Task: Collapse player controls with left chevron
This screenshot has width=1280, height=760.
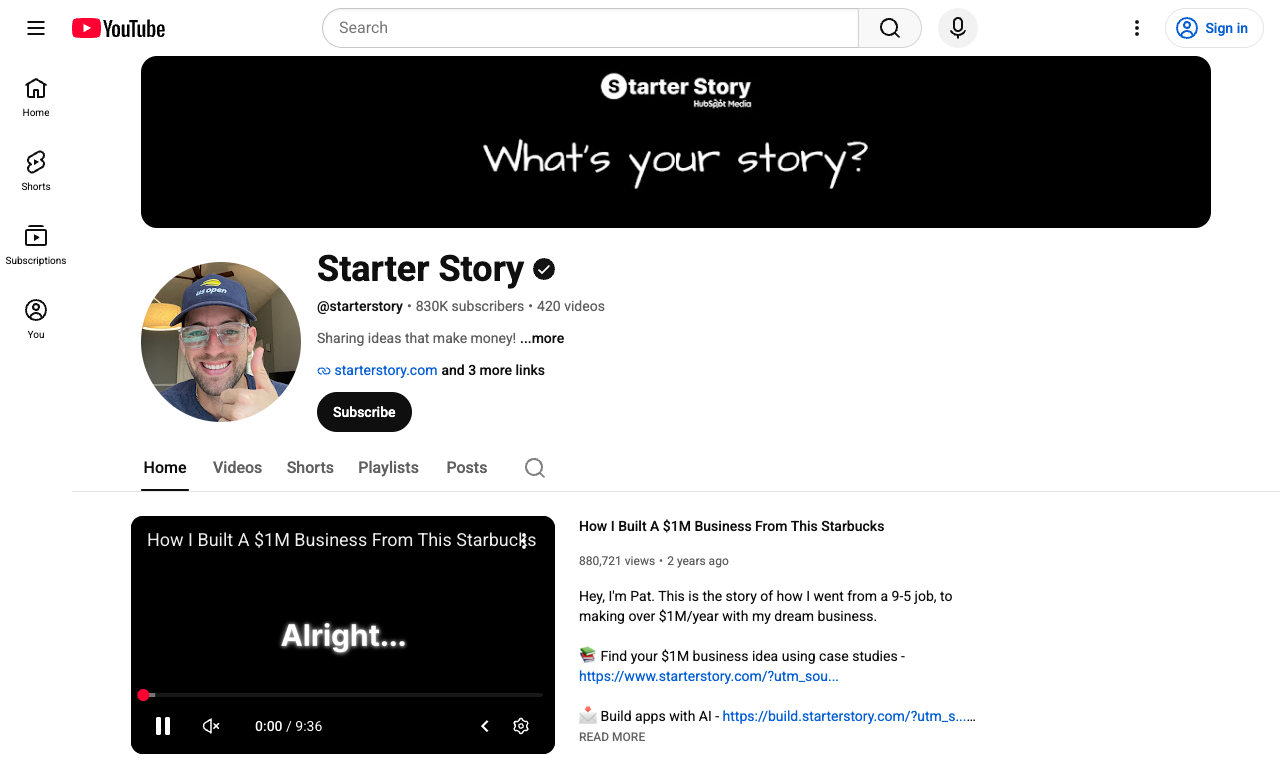Action: pos(485,726)
